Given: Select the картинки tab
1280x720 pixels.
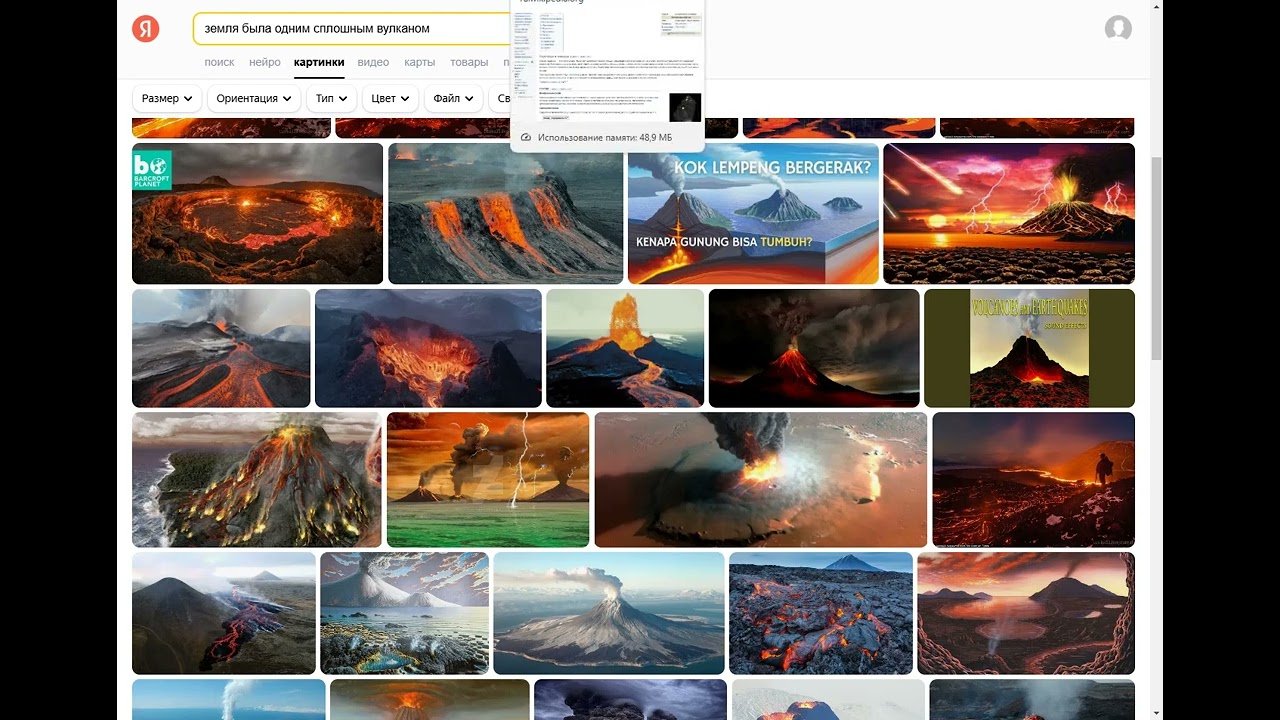Looking at the screenshot, I should pos(319,62).
